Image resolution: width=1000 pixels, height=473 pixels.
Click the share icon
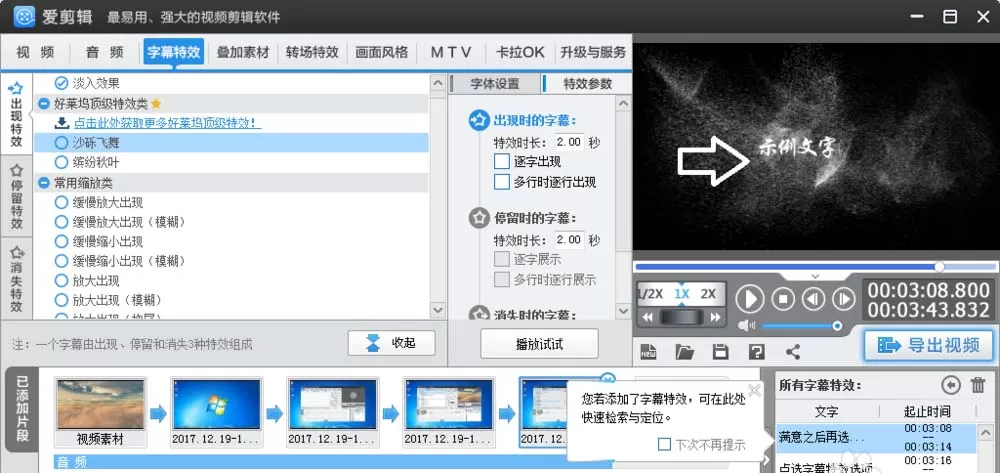point(793,351)
